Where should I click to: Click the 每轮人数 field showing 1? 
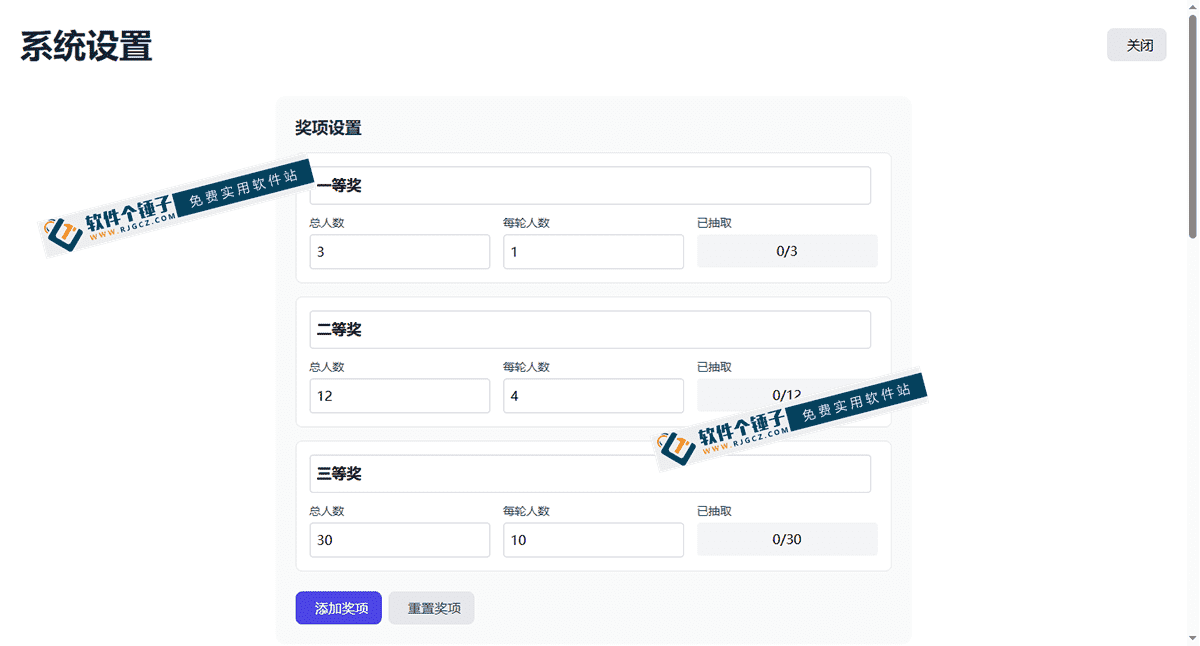point(593,251)
